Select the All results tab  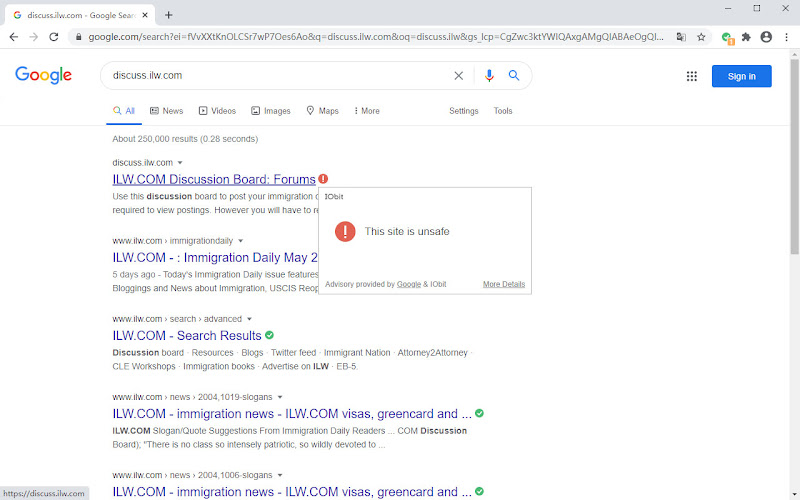(124, 111)
